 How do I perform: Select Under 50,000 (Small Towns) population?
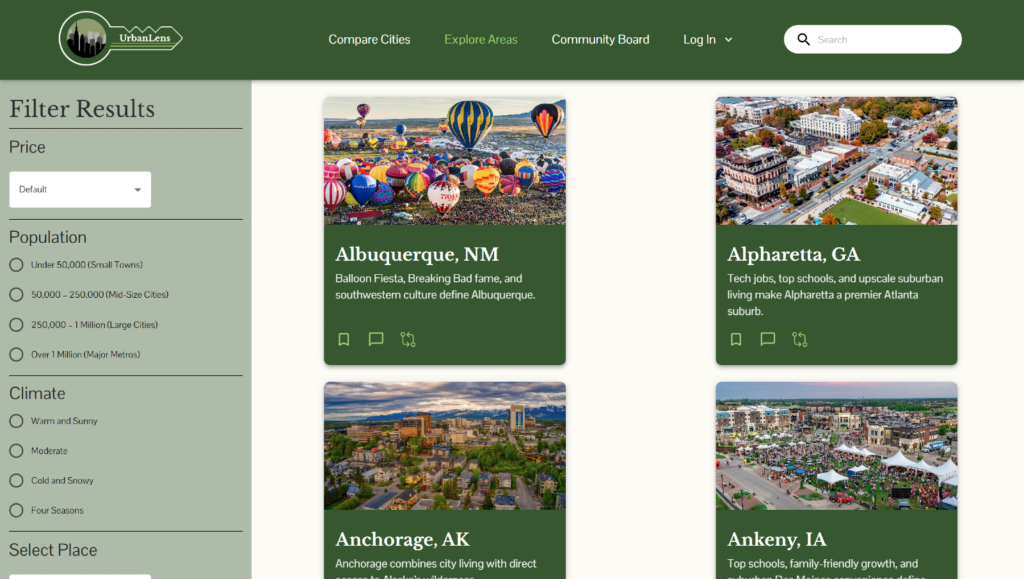pos(16,265)
